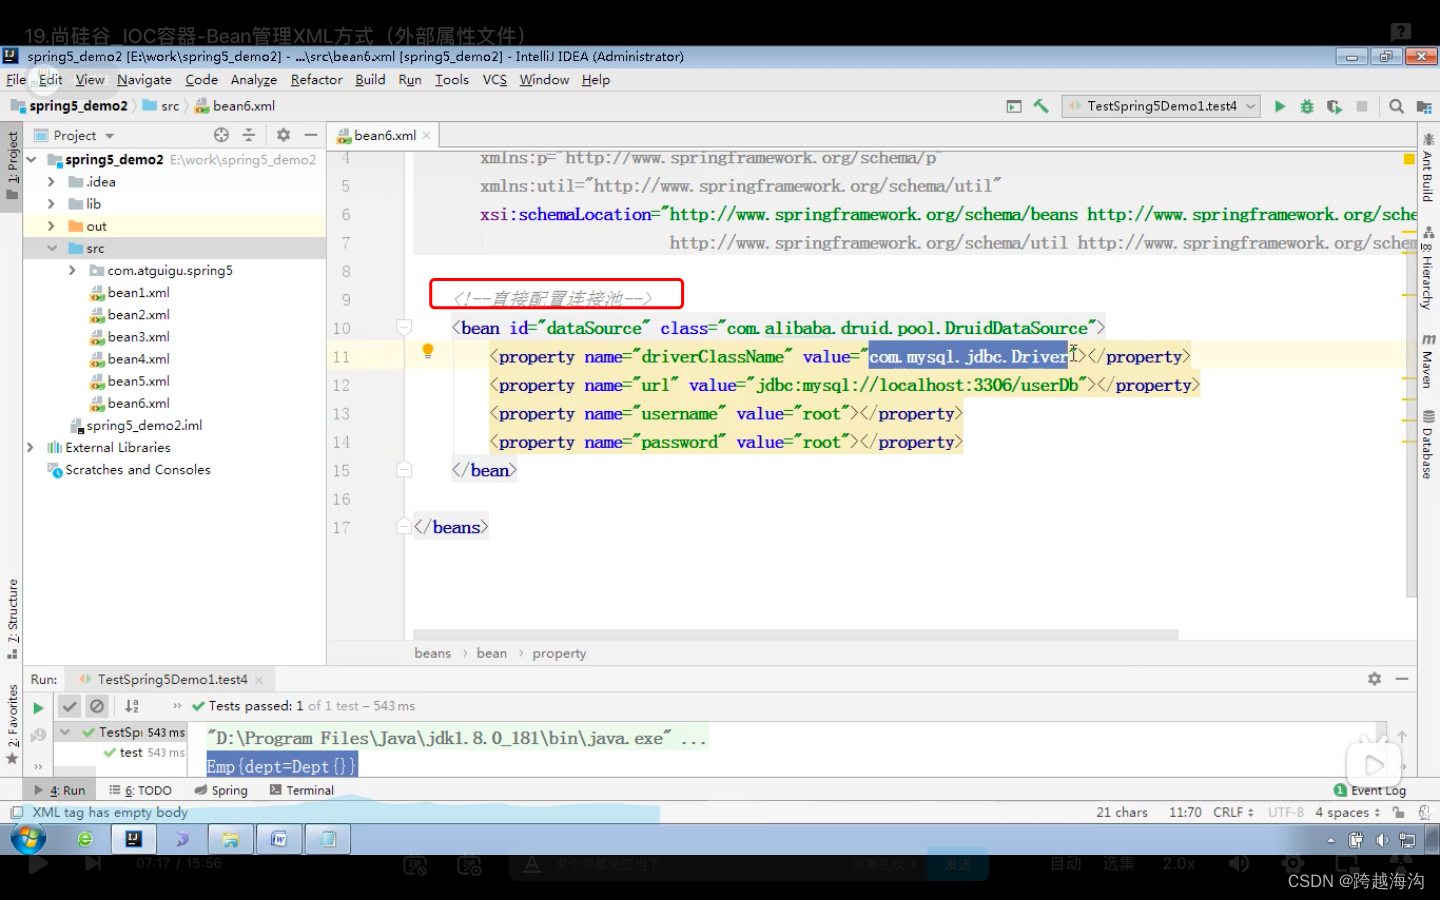
Task: Rerun the test in Run panel
Action: coord(38,707)
